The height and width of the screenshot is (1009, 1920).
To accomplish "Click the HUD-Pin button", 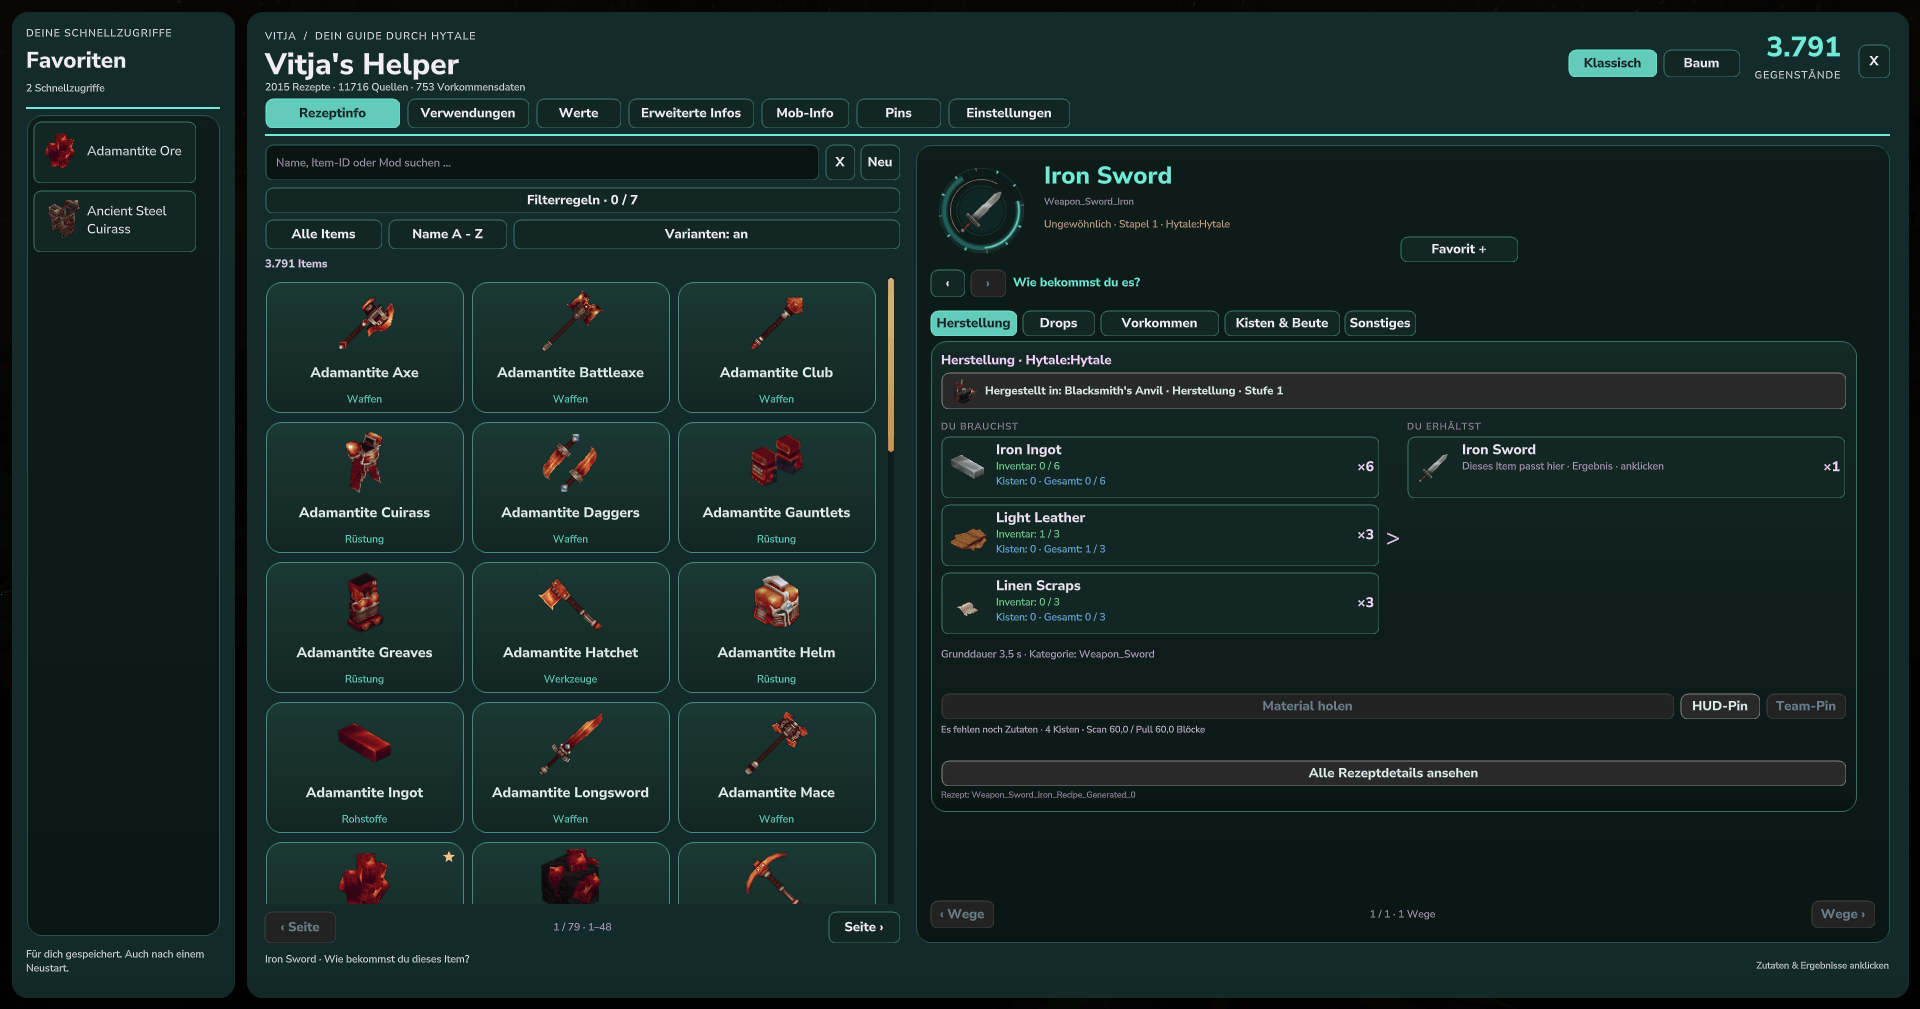I will point(1719,706).
